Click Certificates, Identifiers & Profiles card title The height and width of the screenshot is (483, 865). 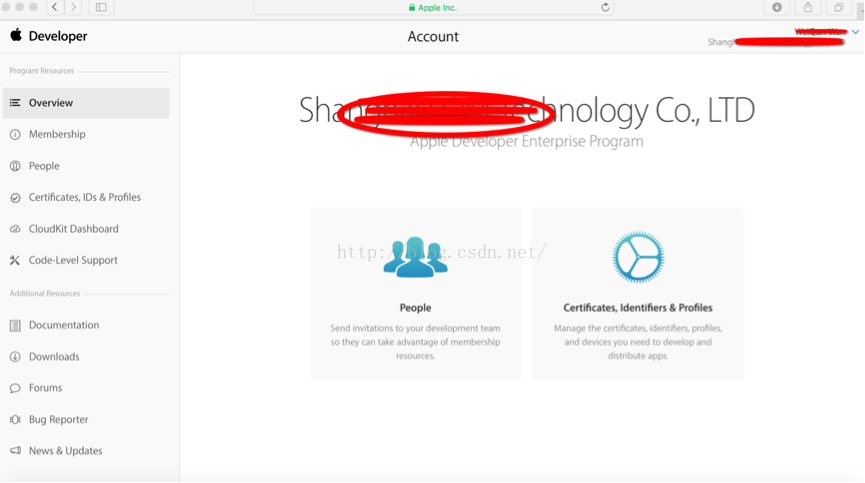638,308
